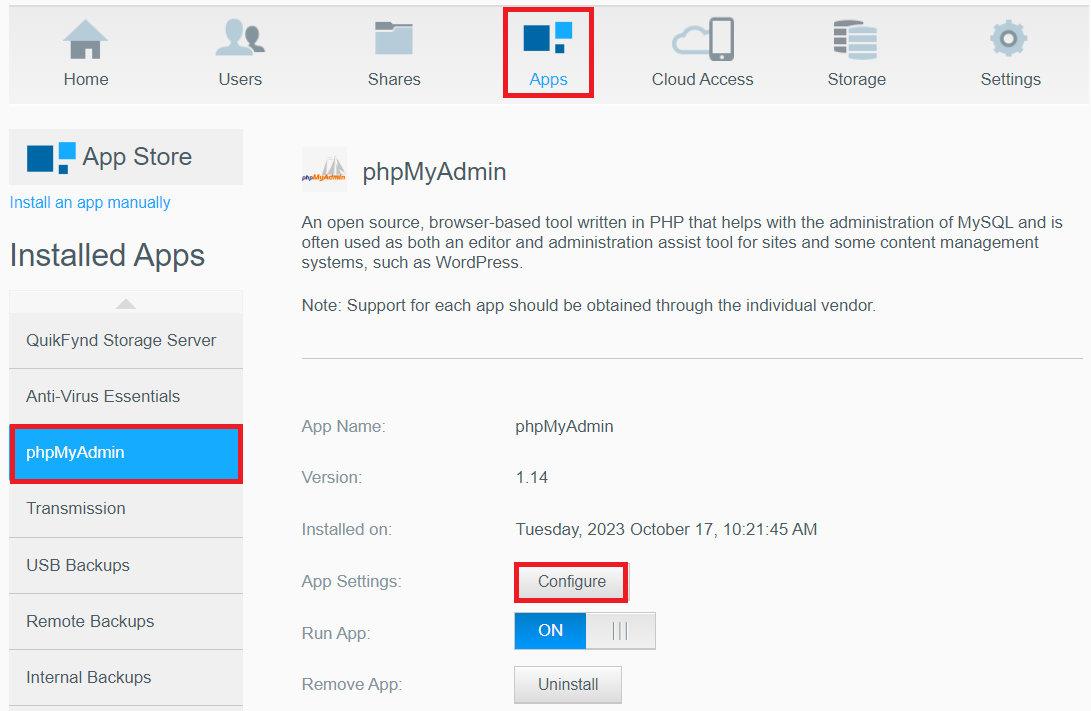Select USB Backups app

(126, 566)
